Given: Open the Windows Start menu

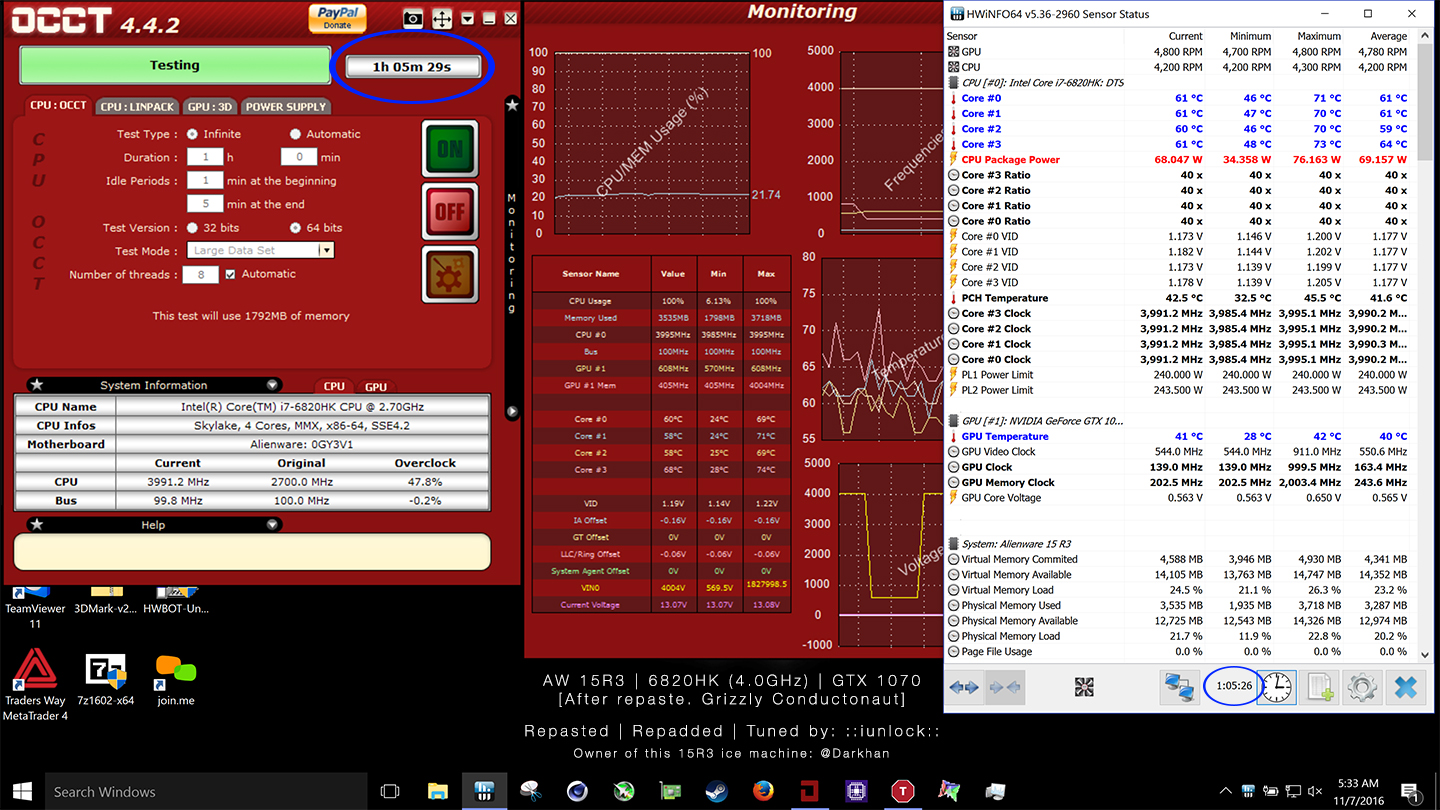Looking at the screenshot, I should coord(22,791).
